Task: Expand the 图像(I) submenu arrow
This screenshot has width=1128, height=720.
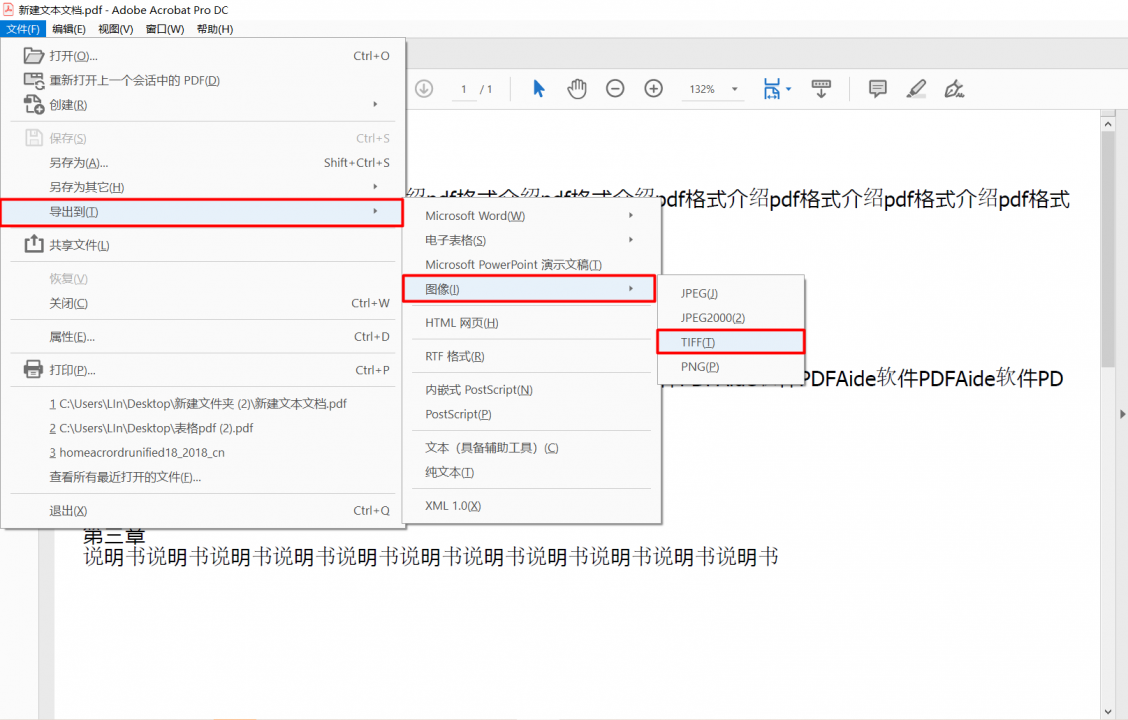Action: click(x=631, y=289)
